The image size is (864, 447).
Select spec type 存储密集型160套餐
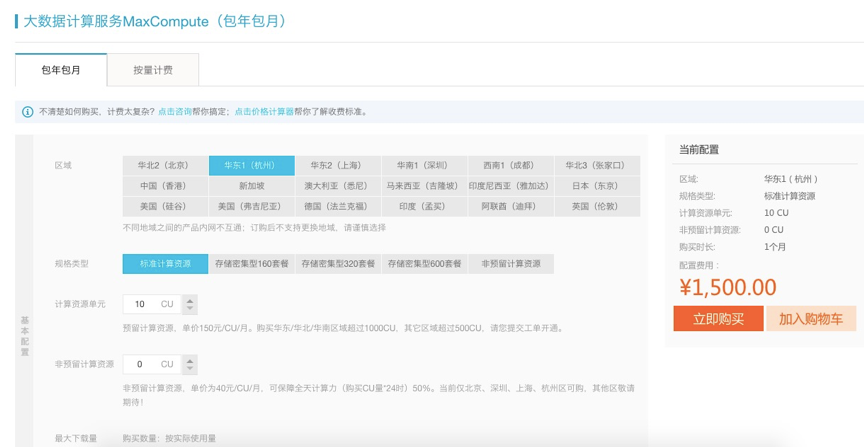click(x=251, y=264)
